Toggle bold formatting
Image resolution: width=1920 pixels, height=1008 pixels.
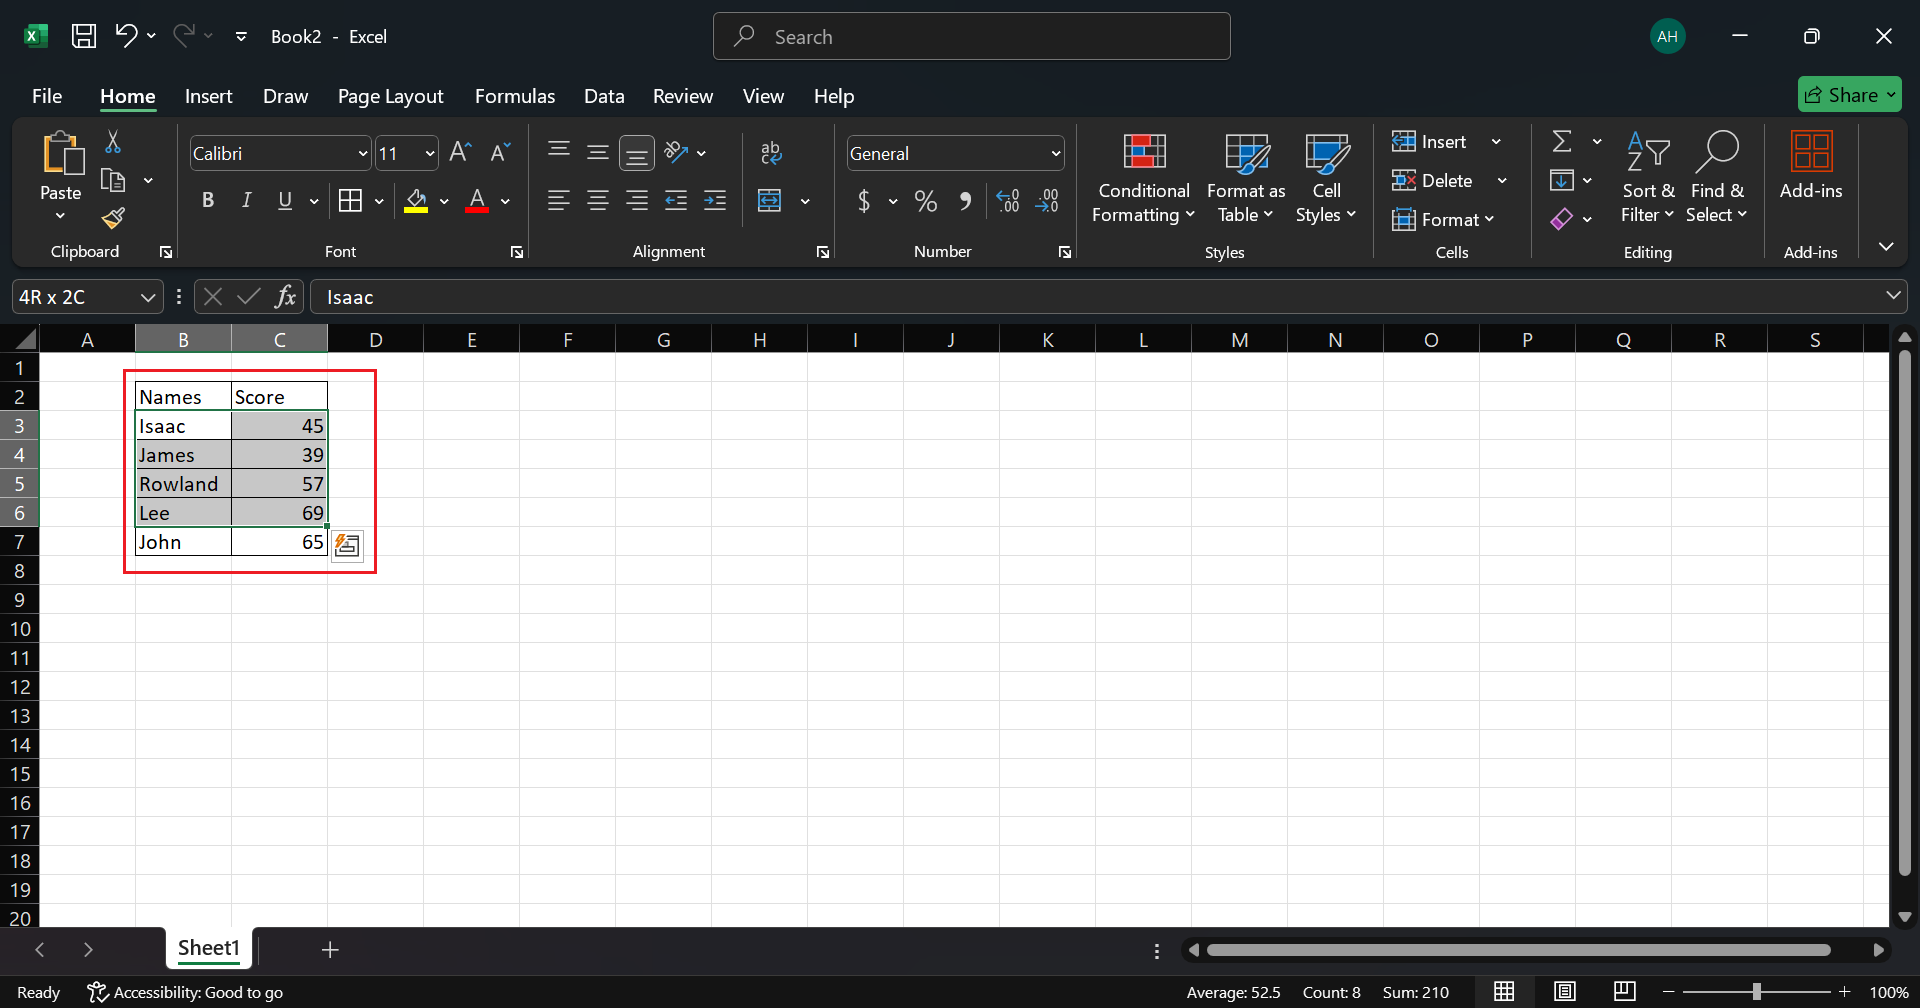pos(208,200)
